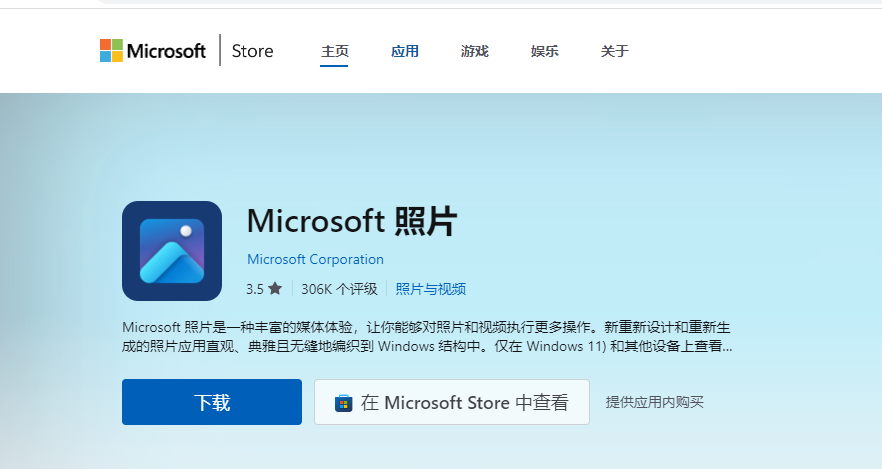Open the 照片与视频 category link
The image size is (882, 469).
431,289
